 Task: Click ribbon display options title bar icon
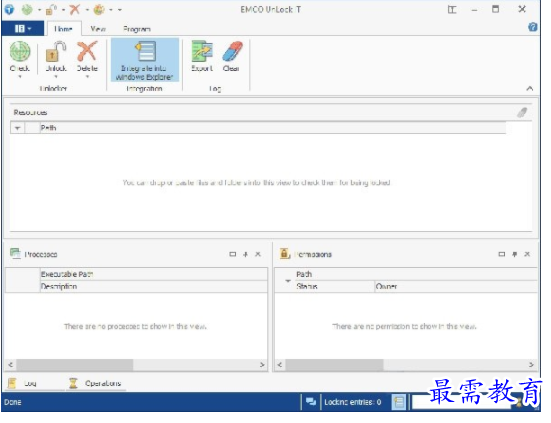(x=452, y=9)
